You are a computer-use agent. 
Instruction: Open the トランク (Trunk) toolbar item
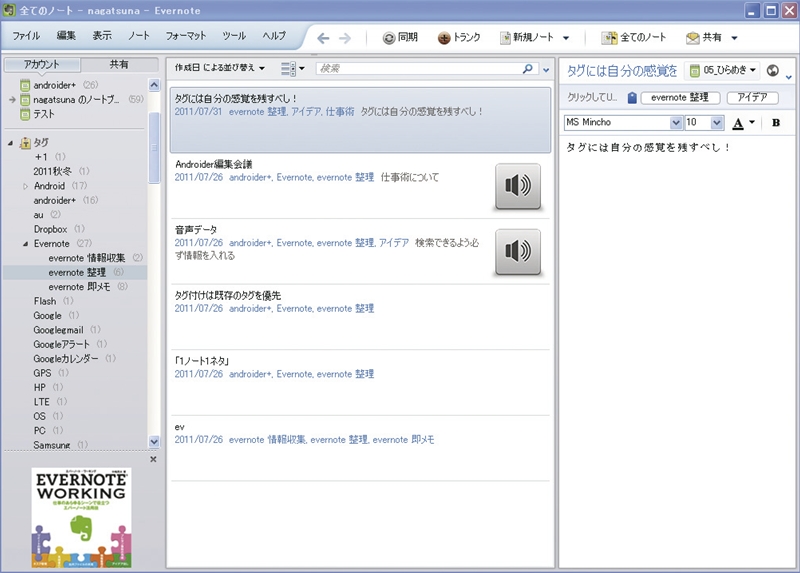click(x=459, y=37)
